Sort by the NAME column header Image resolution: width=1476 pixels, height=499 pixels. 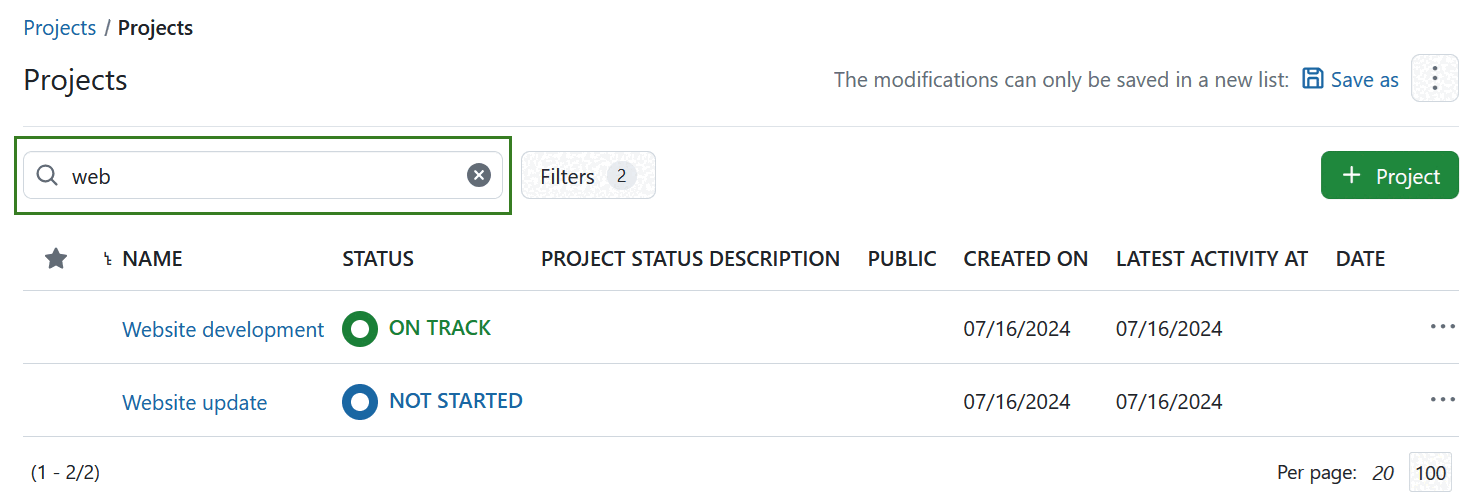[152, 259]
